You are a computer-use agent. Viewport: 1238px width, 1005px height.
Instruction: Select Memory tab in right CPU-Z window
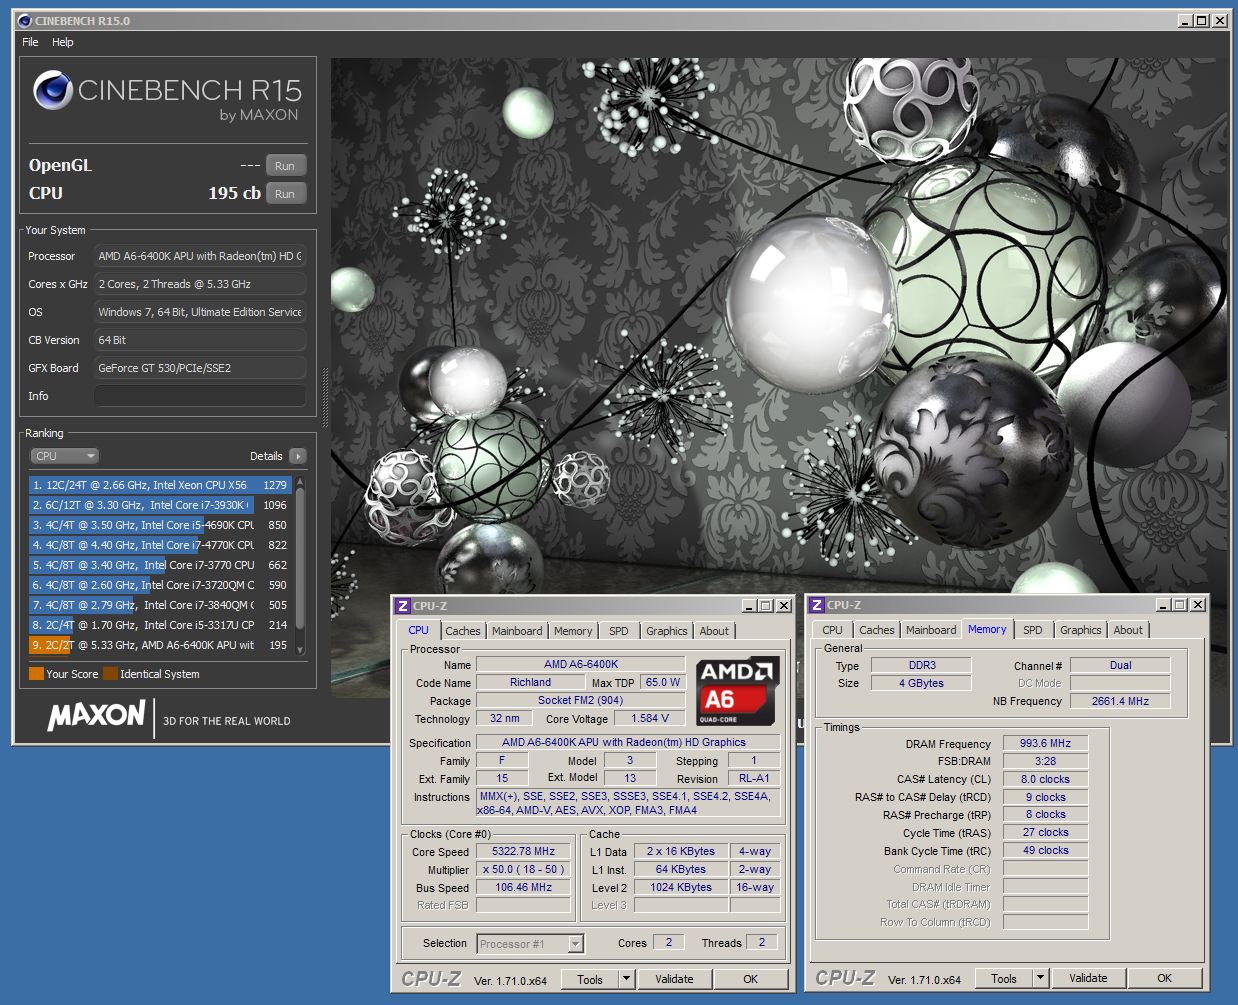tap(987, 629)
